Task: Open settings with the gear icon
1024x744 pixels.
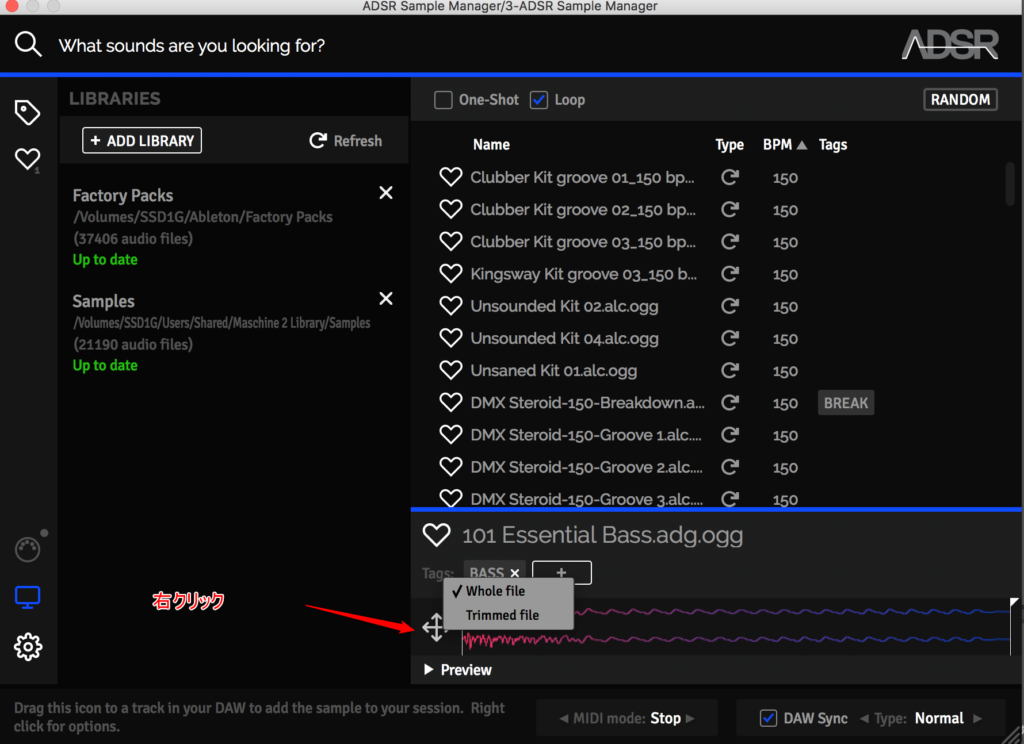Action: click(x=28, y=647)
